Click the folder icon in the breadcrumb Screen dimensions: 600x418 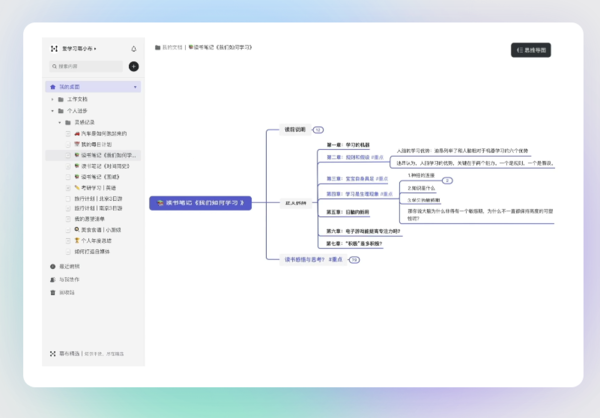(158, 47)
